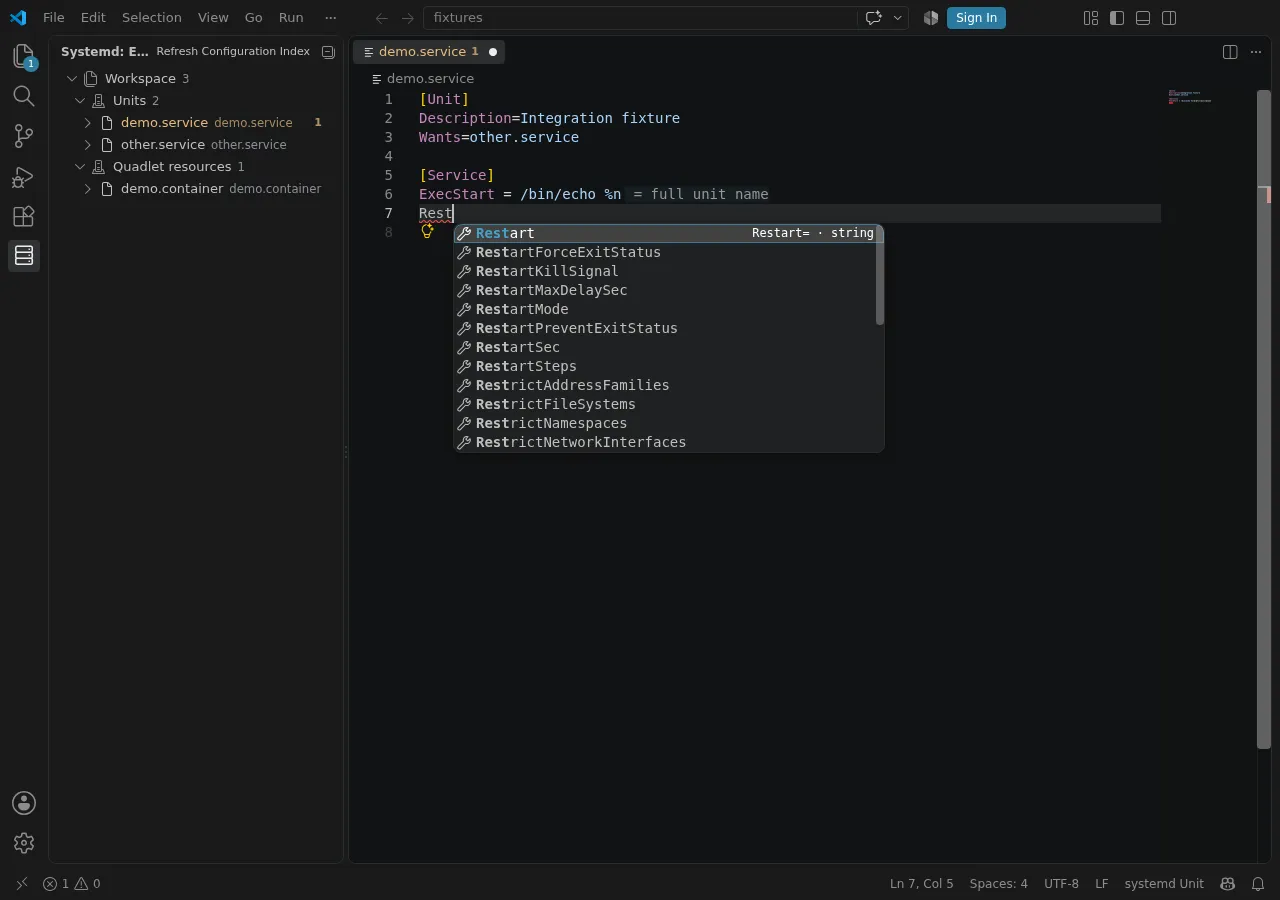1280x900 pixels.
Task: Click the suggestion list scrollbar
Action: click(880, 275)
